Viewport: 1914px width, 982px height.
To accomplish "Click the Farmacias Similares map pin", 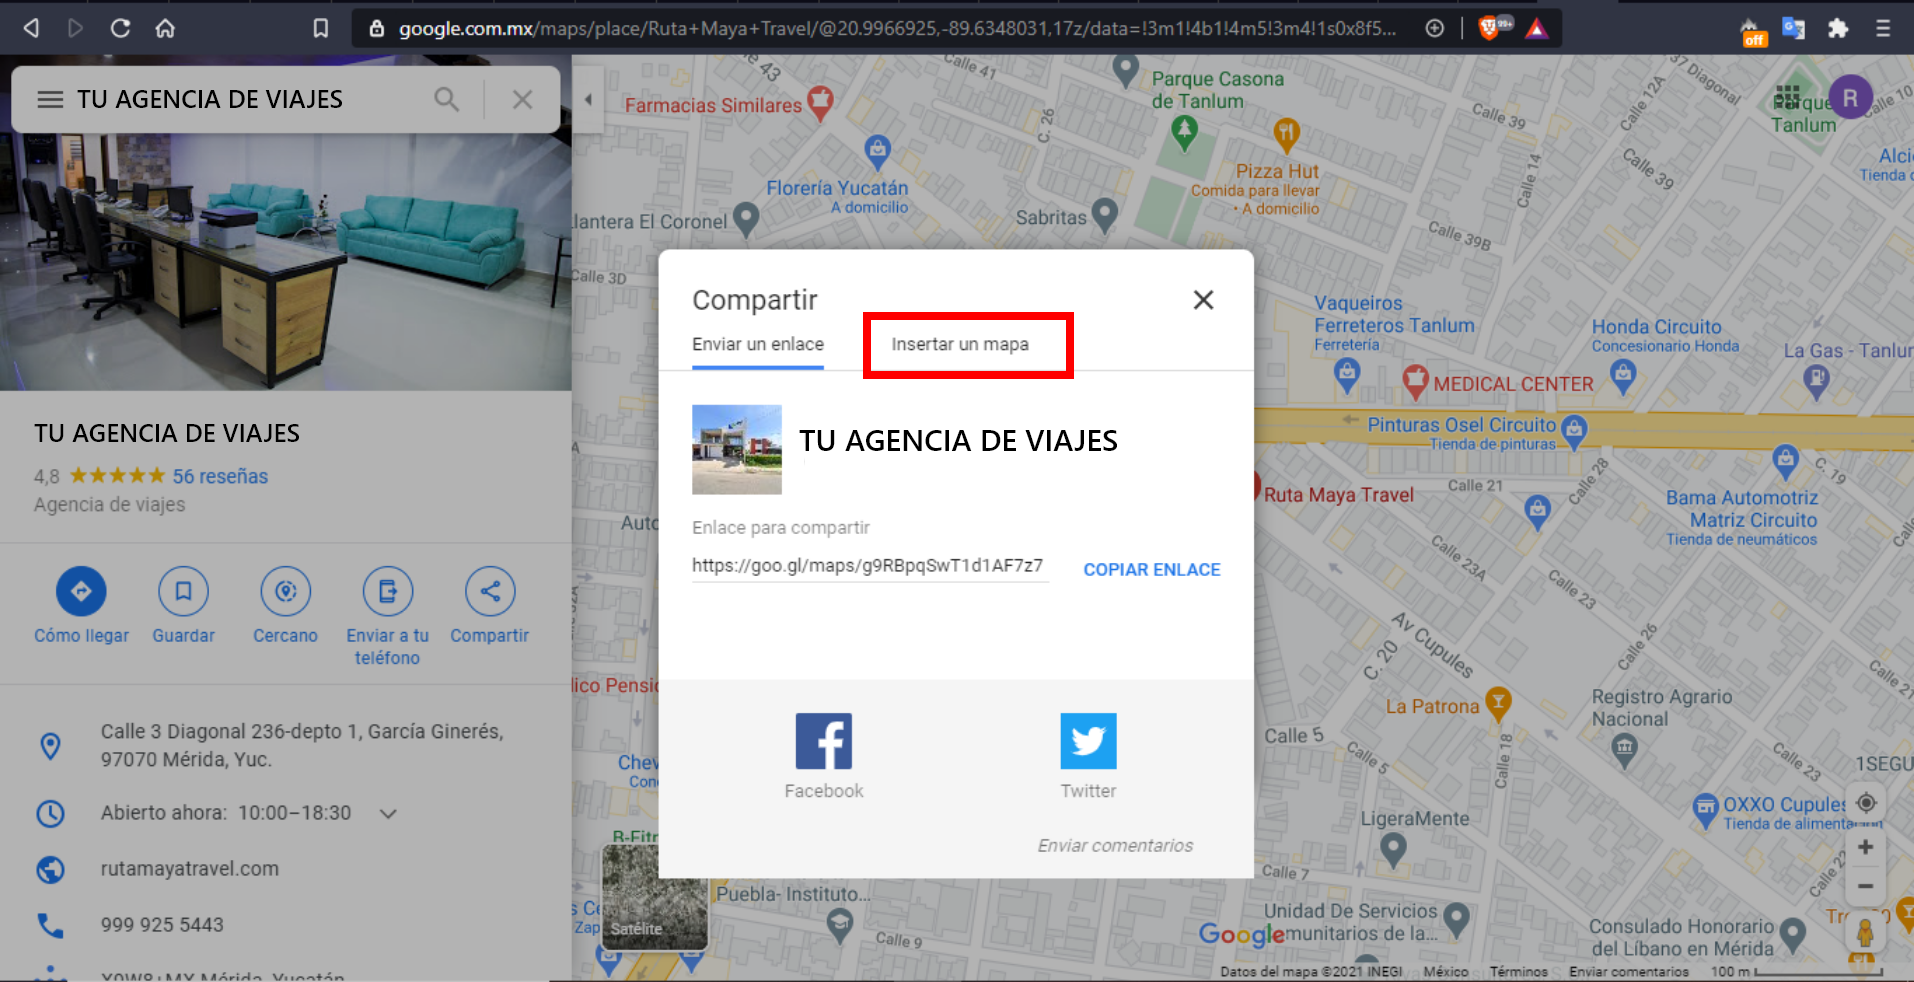I will point(820,103).
